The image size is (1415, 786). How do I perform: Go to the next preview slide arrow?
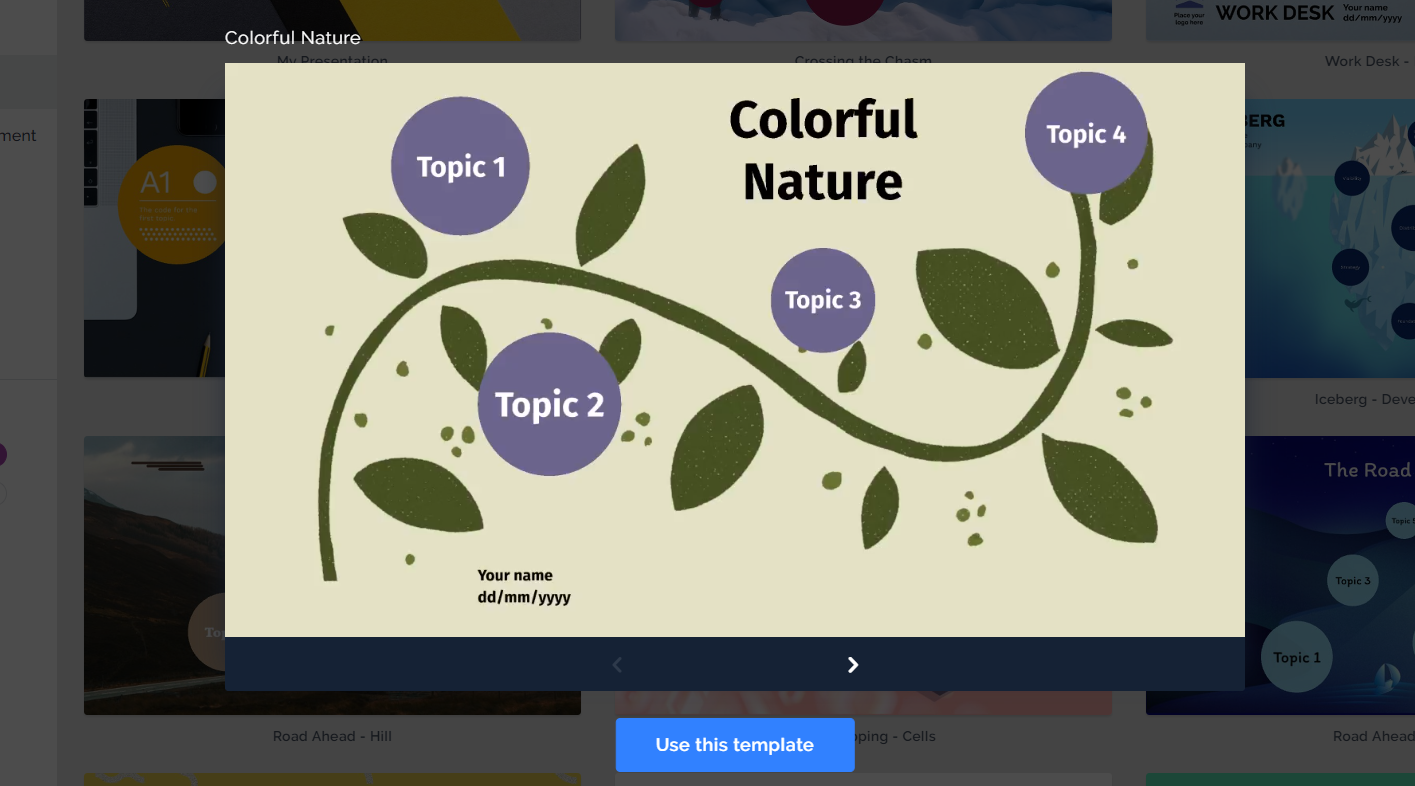pos(853,665)
